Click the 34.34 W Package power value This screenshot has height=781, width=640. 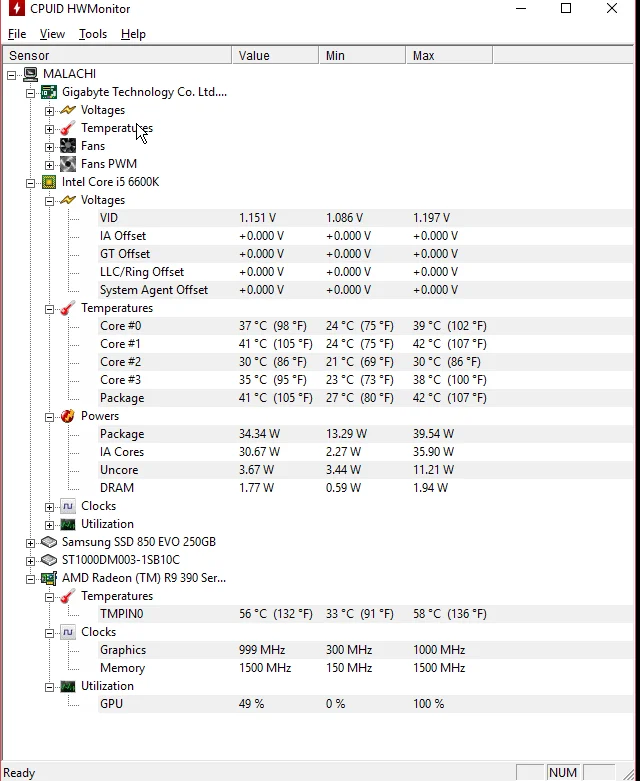(x=259, y=434)
